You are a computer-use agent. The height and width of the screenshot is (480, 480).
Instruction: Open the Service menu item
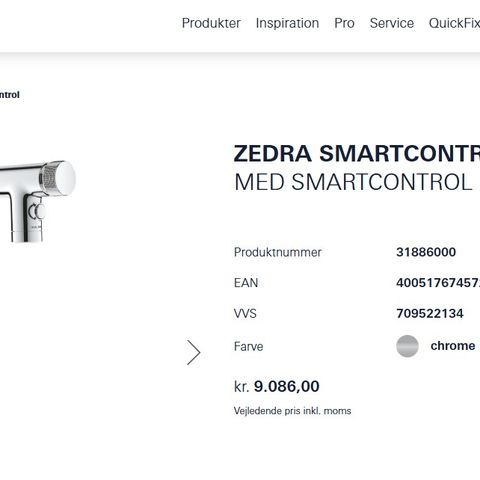pyautogui.click(x=392, y=23)
